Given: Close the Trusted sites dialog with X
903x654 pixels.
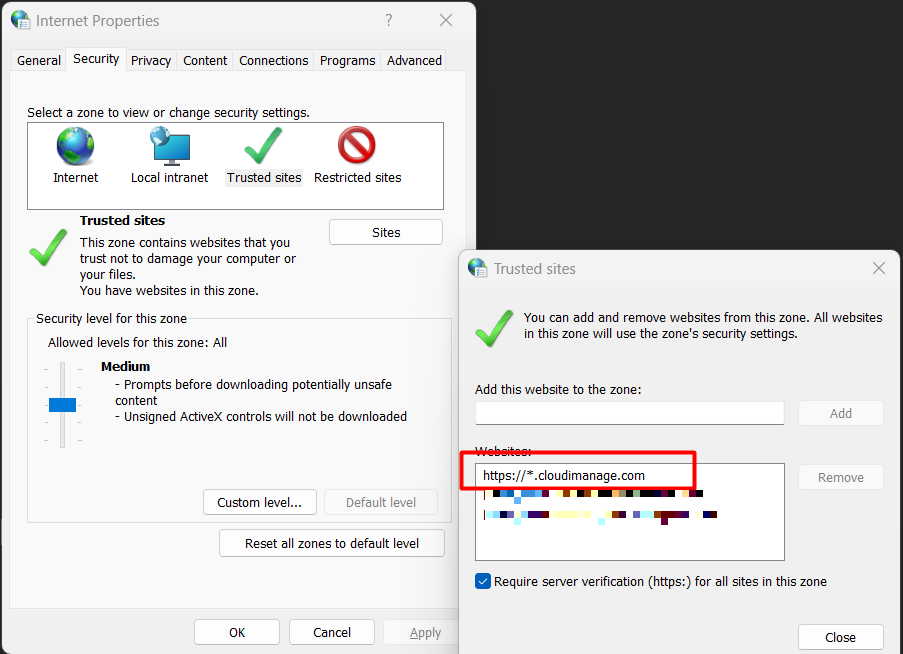Looking at the screenshot, I should (879, 268).
